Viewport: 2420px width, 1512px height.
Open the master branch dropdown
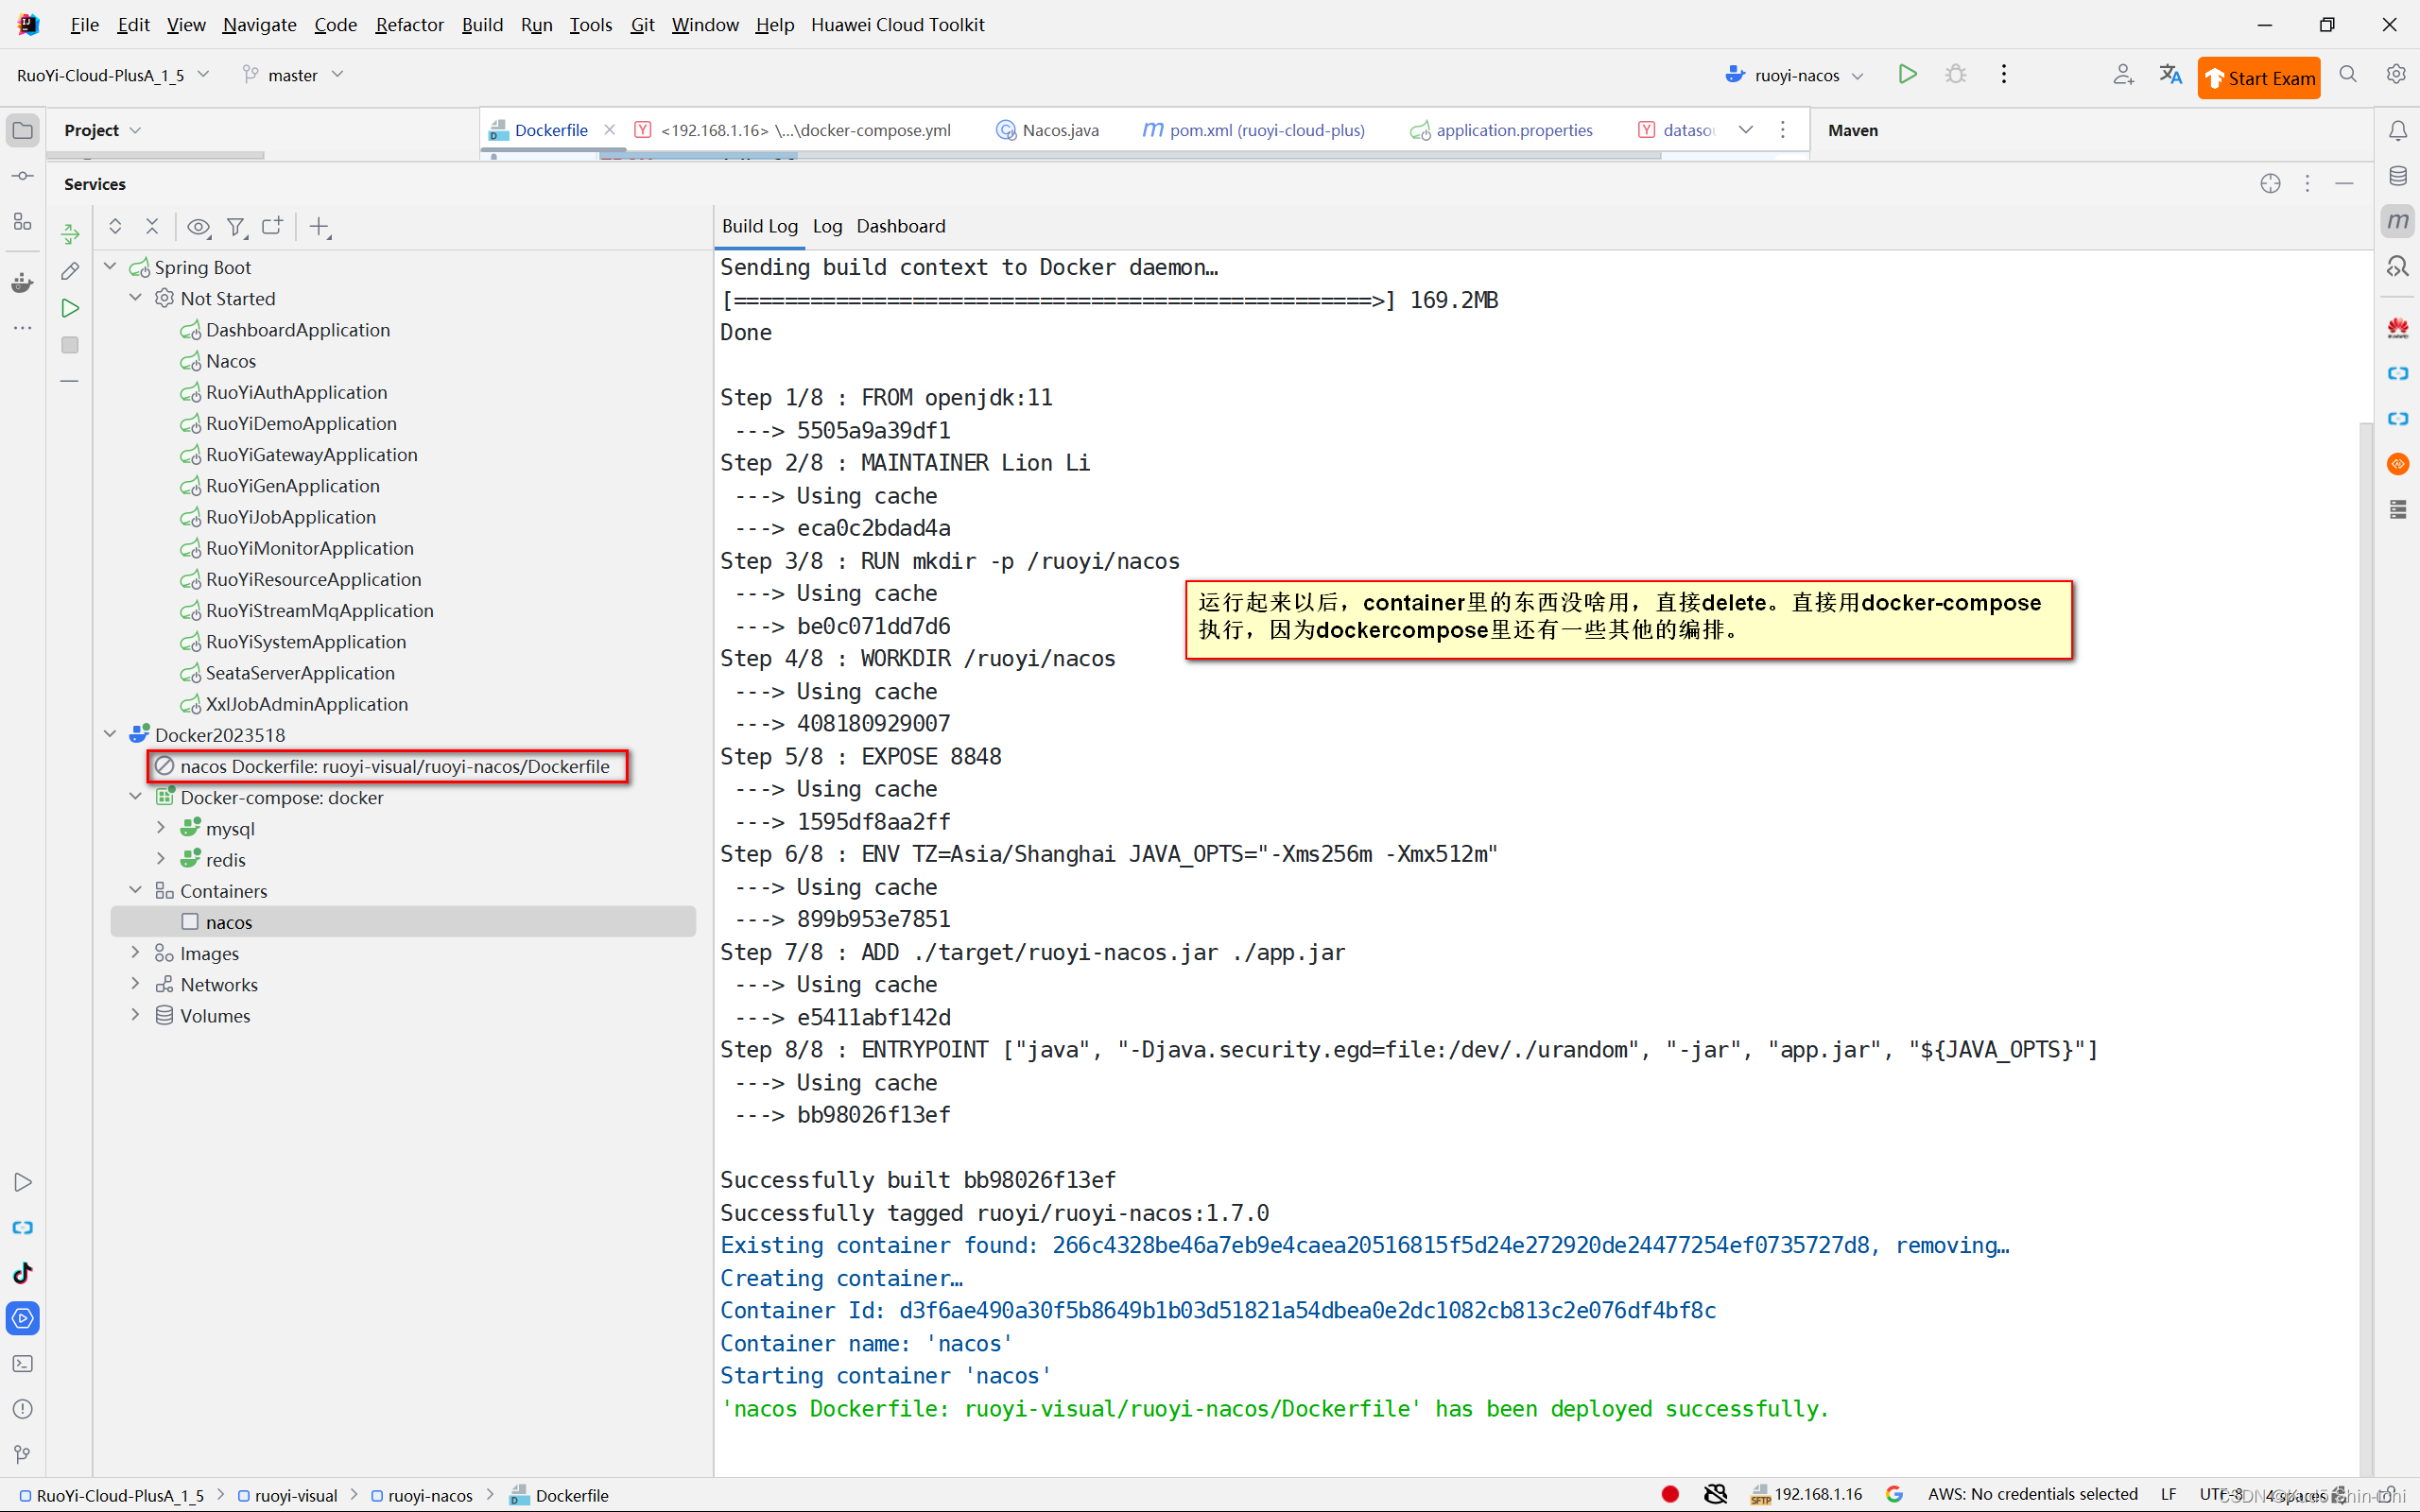(293, 75)
